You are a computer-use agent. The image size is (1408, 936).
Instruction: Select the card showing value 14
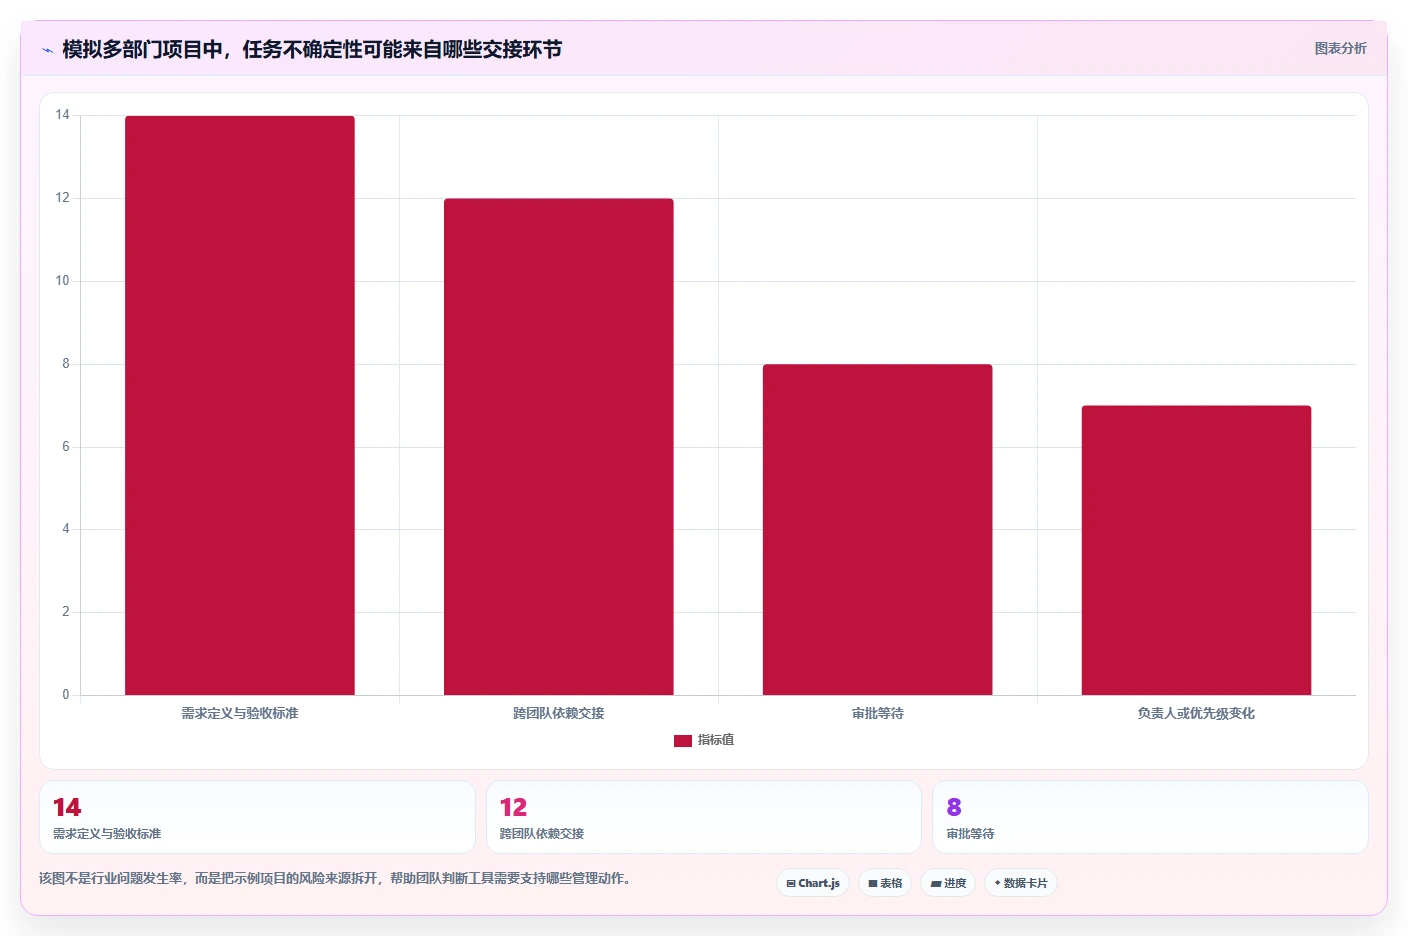tap(257, 817)
